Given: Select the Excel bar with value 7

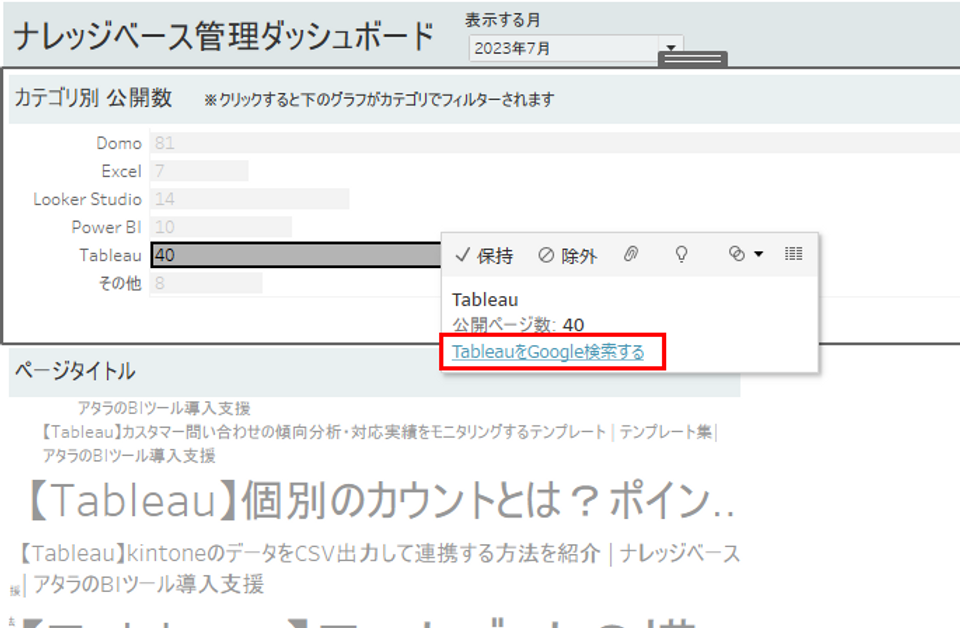Looking at the screenshot, I should coord(200,171).
